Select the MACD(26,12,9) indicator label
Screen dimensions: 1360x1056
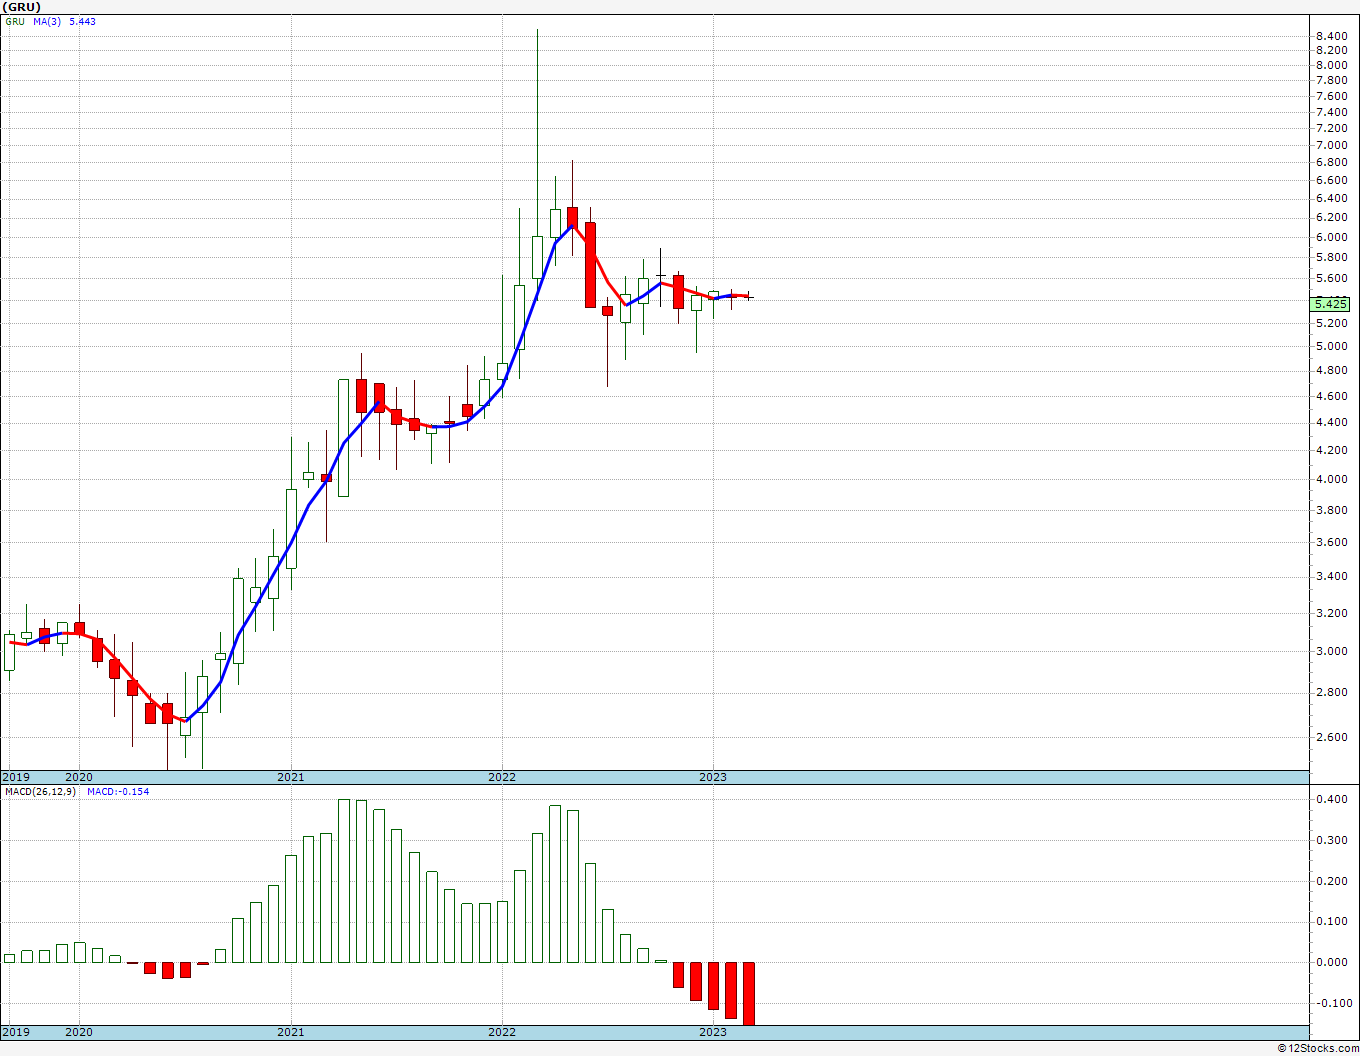pos(40,792)
